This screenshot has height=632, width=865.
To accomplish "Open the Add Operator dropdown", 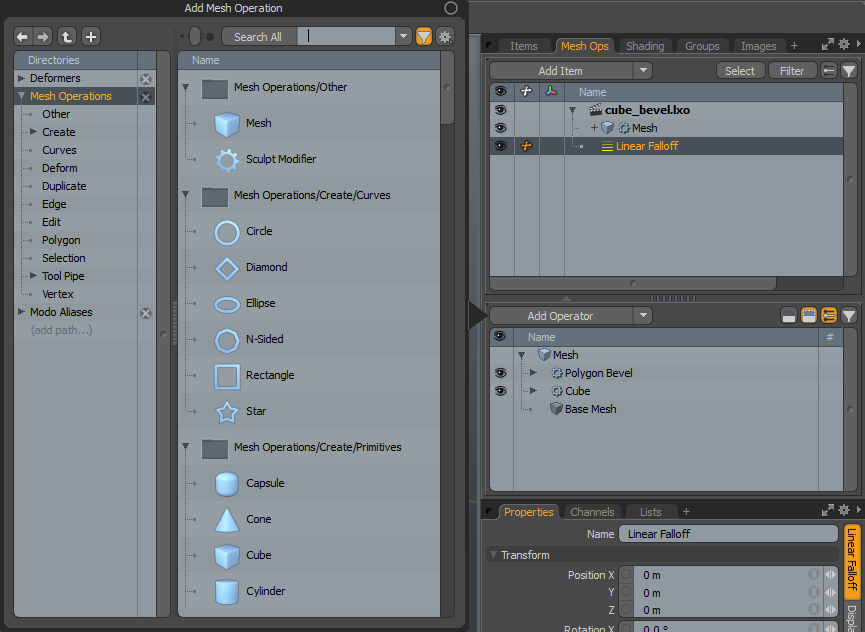I will [x=643, y=316].
